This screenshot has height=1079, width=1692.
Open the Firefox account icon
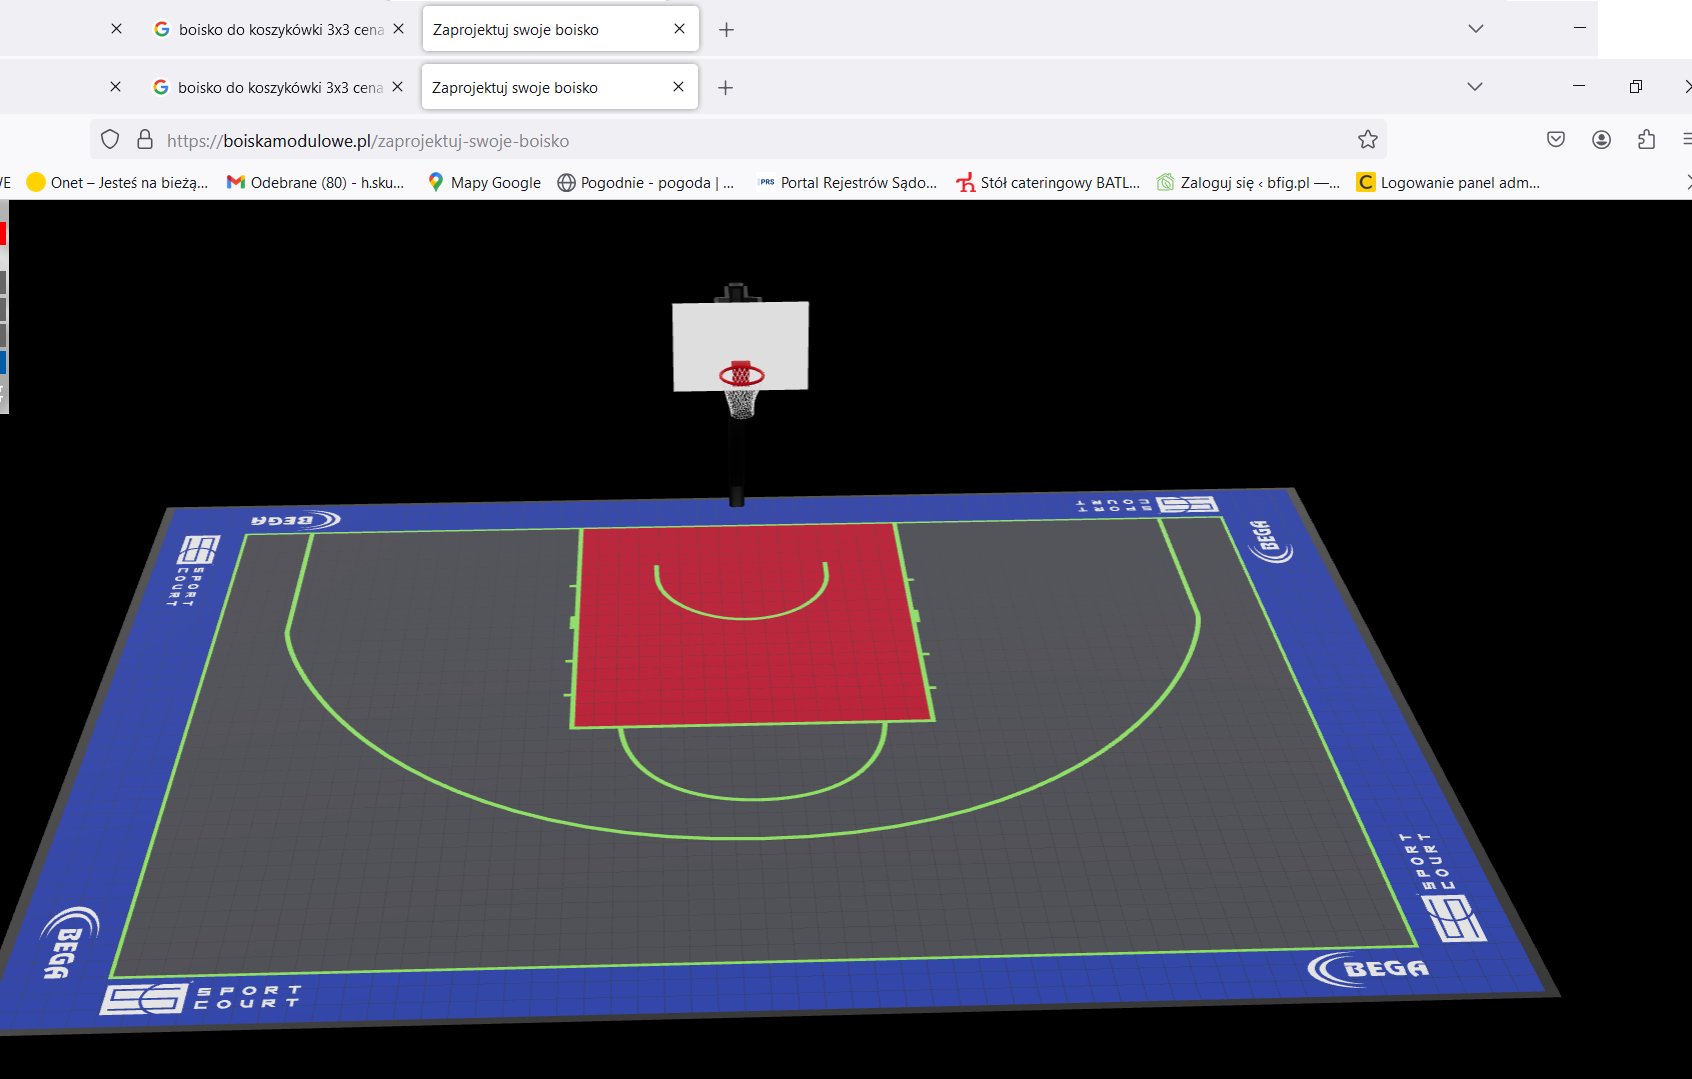pyautogui.click(x=1601, y=140)
